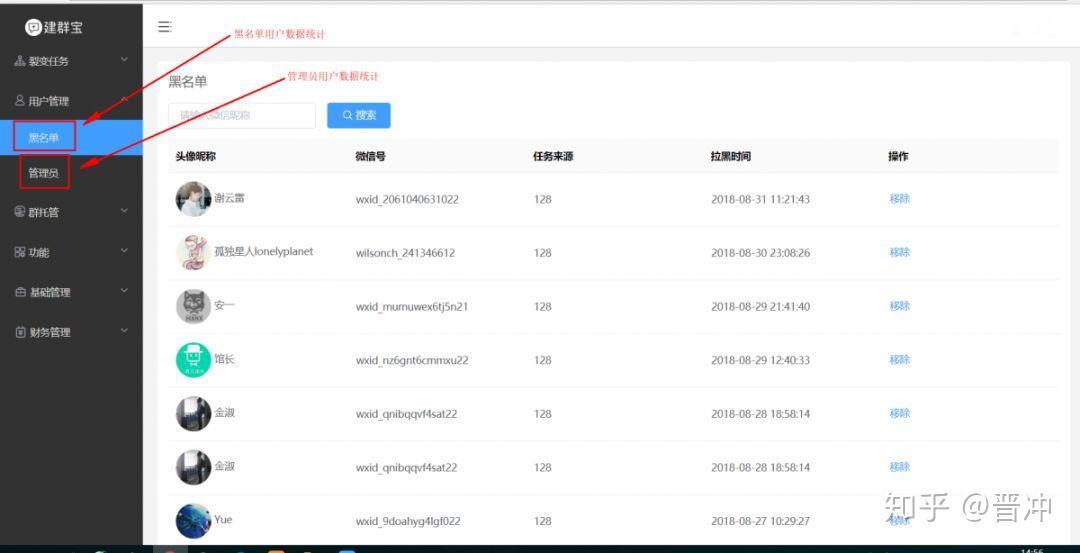Click the 财务管理 sidebar icon
Image resolution: width=1080 pixels, height=553 pixels.
coord(20,332)
